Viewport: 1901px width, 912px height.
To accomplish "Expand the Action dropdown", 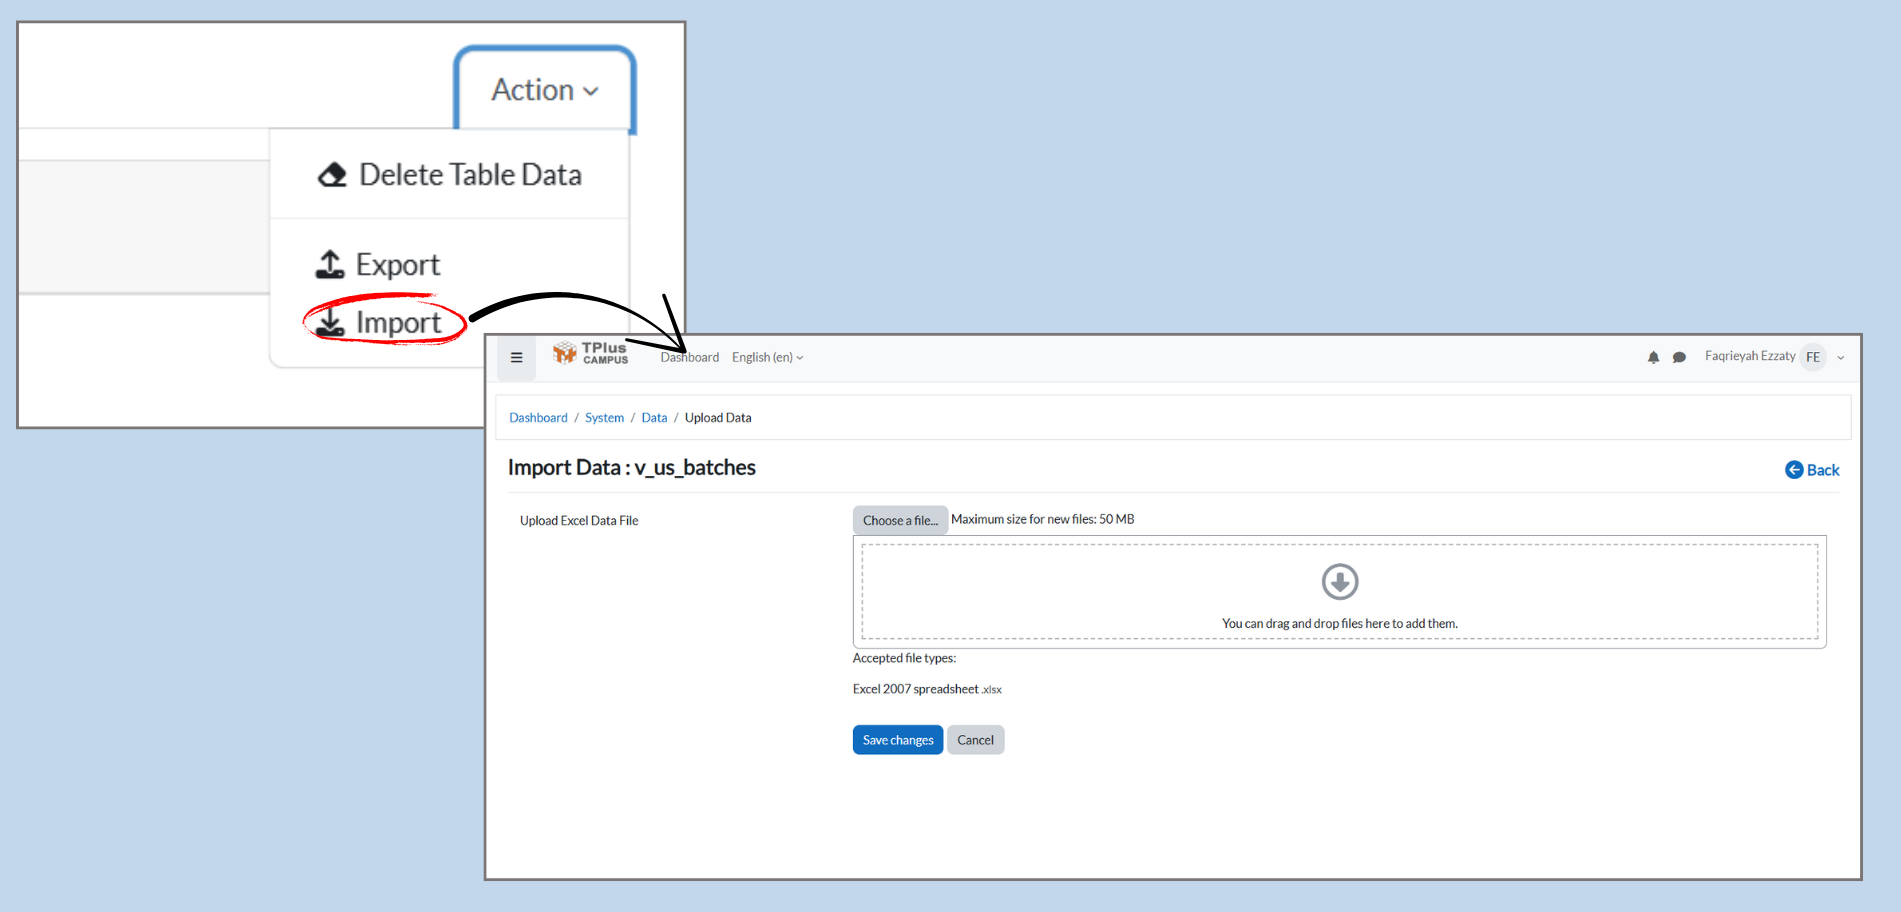I will [544, 90].
